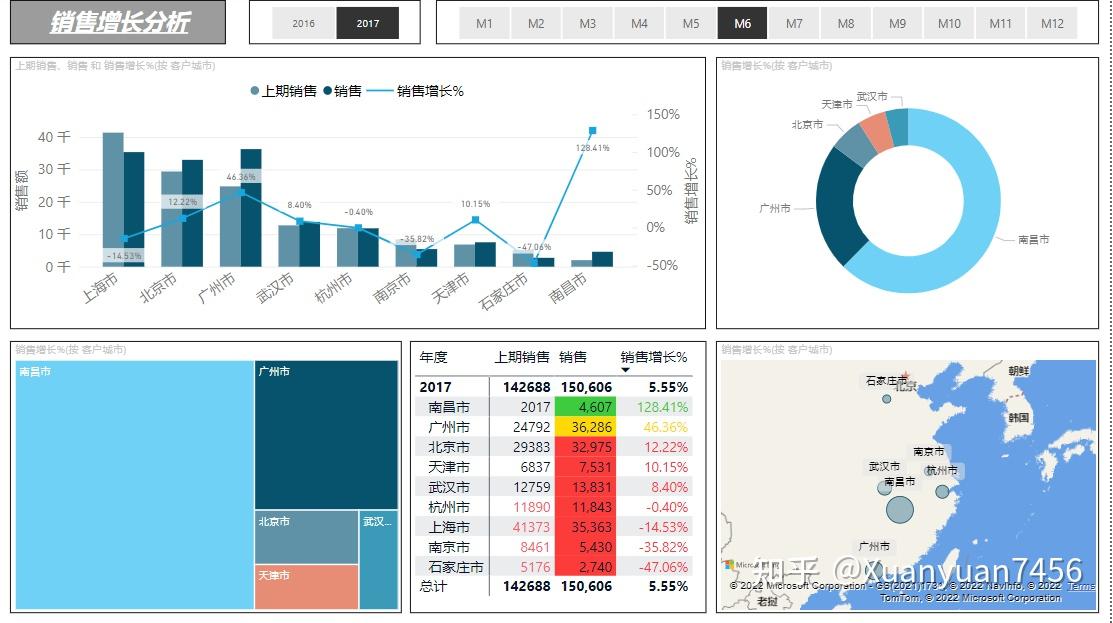Select the dark 广州市 treemap tile
This screenshot has width=1113, height=623.
point(327,430)
